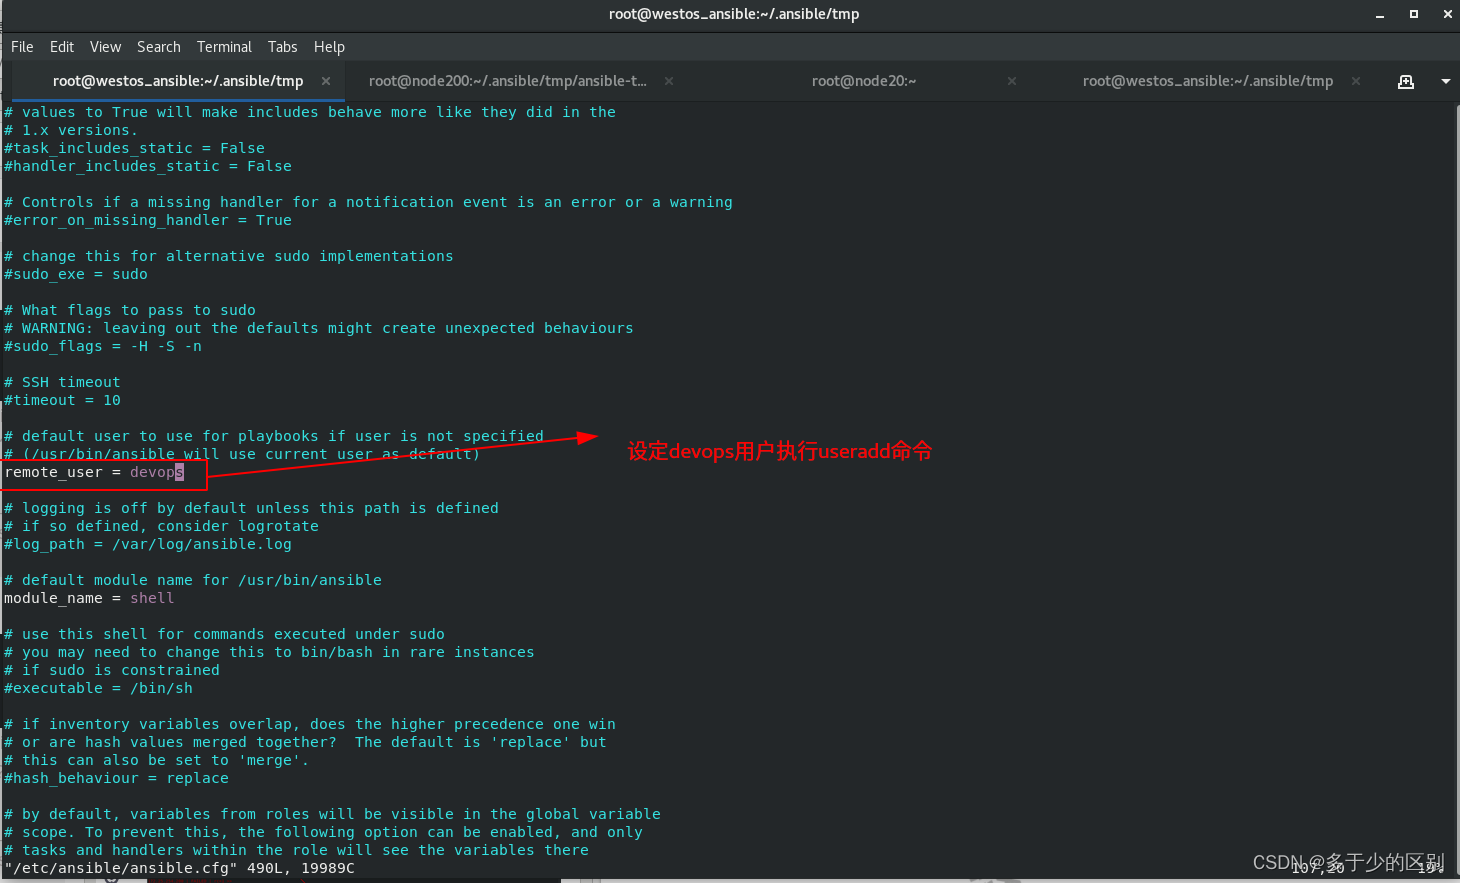Switch to the root@node20:~ tab

[864, 81]
